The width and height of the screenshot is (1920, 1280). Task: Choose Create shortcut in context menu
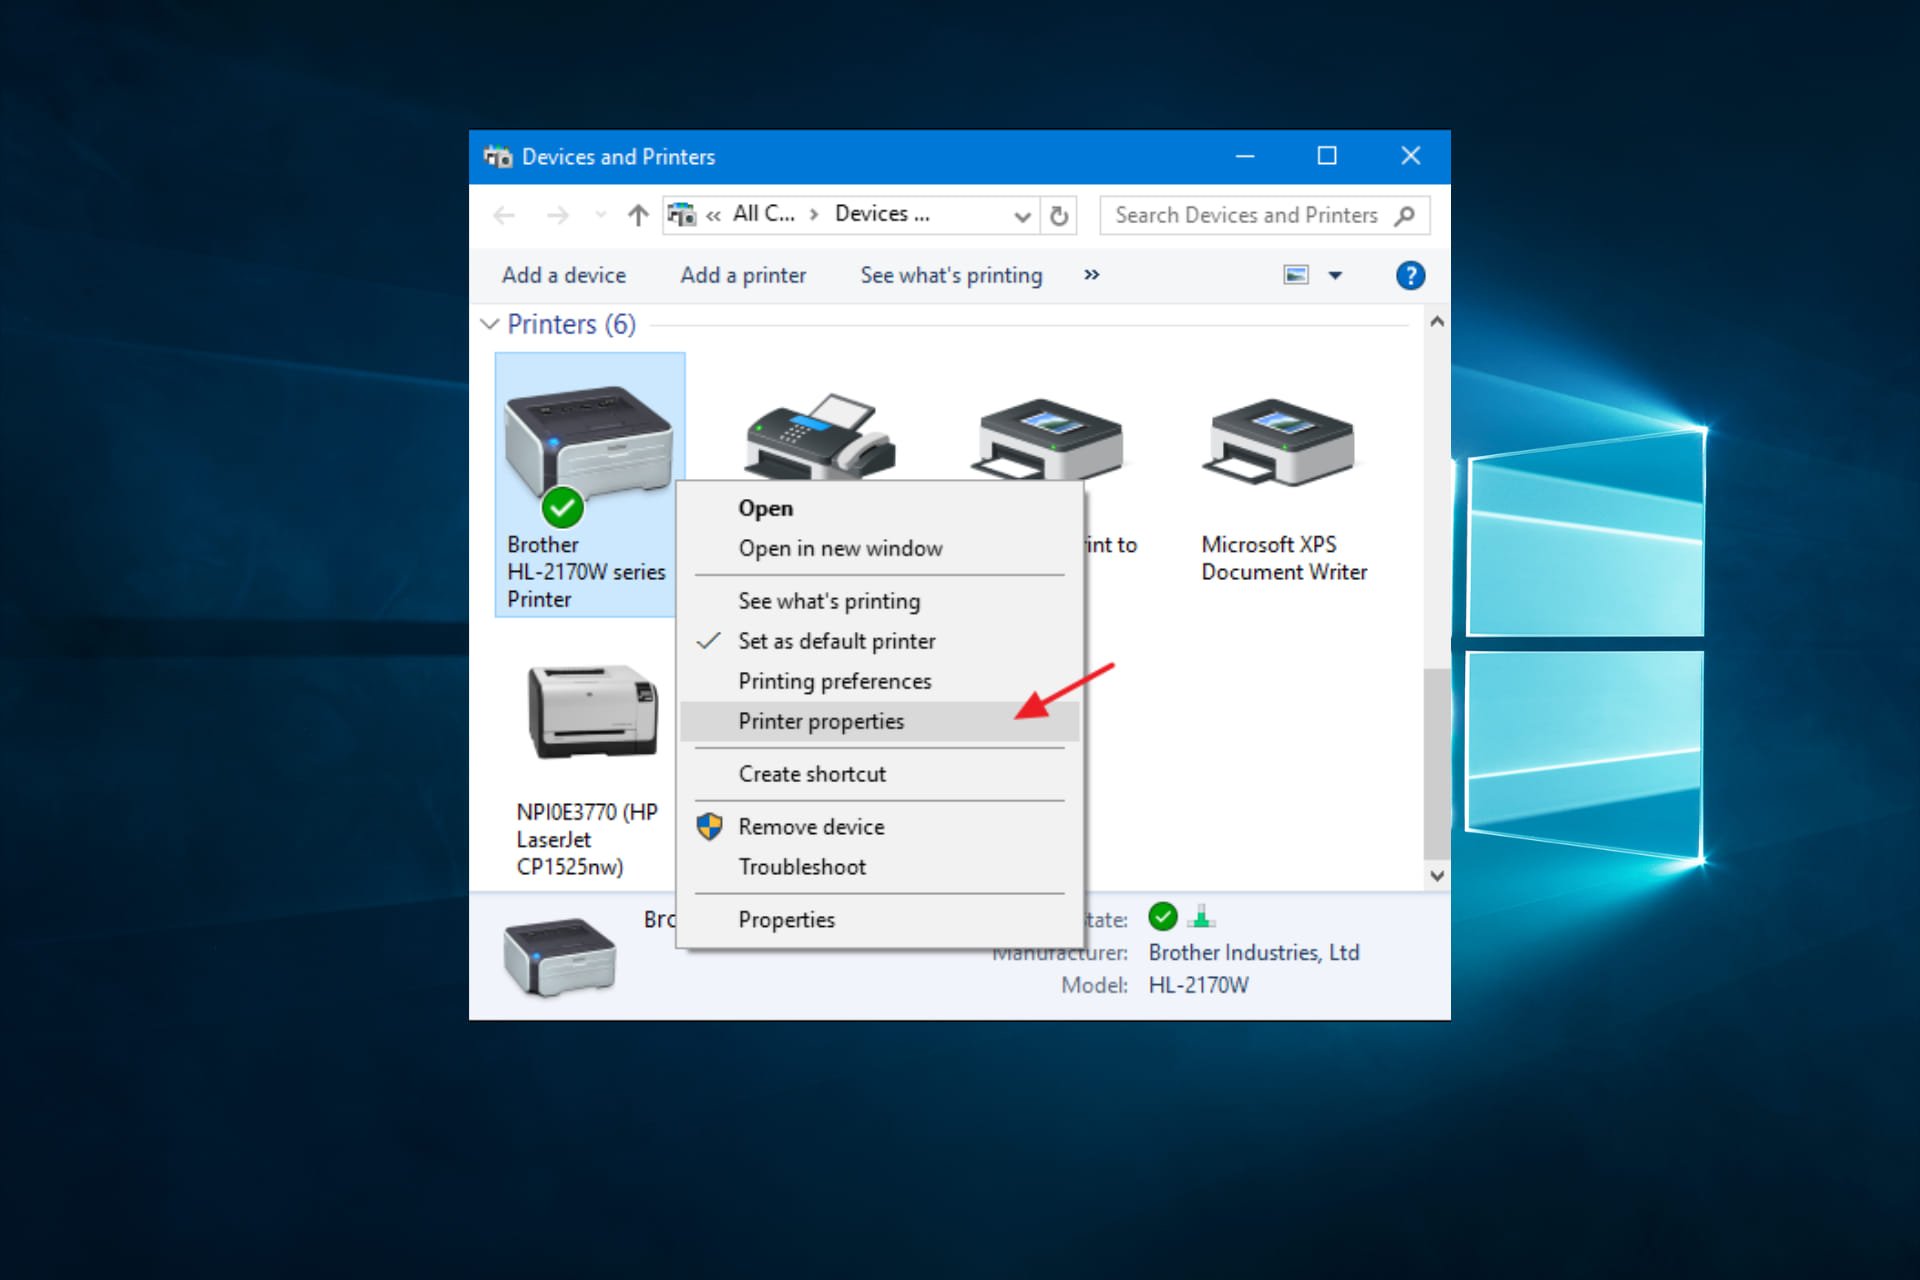pos(879,774)
